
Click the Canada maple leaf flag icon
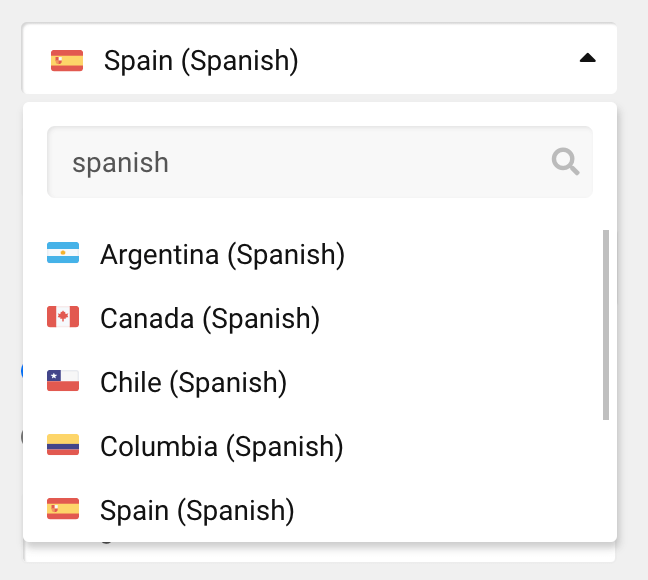tap(63, 318)
